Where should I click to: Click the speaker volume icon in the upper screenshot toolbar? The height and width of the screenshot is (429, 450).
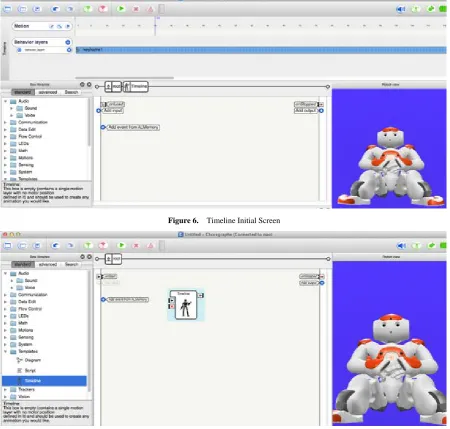(401, 9)
